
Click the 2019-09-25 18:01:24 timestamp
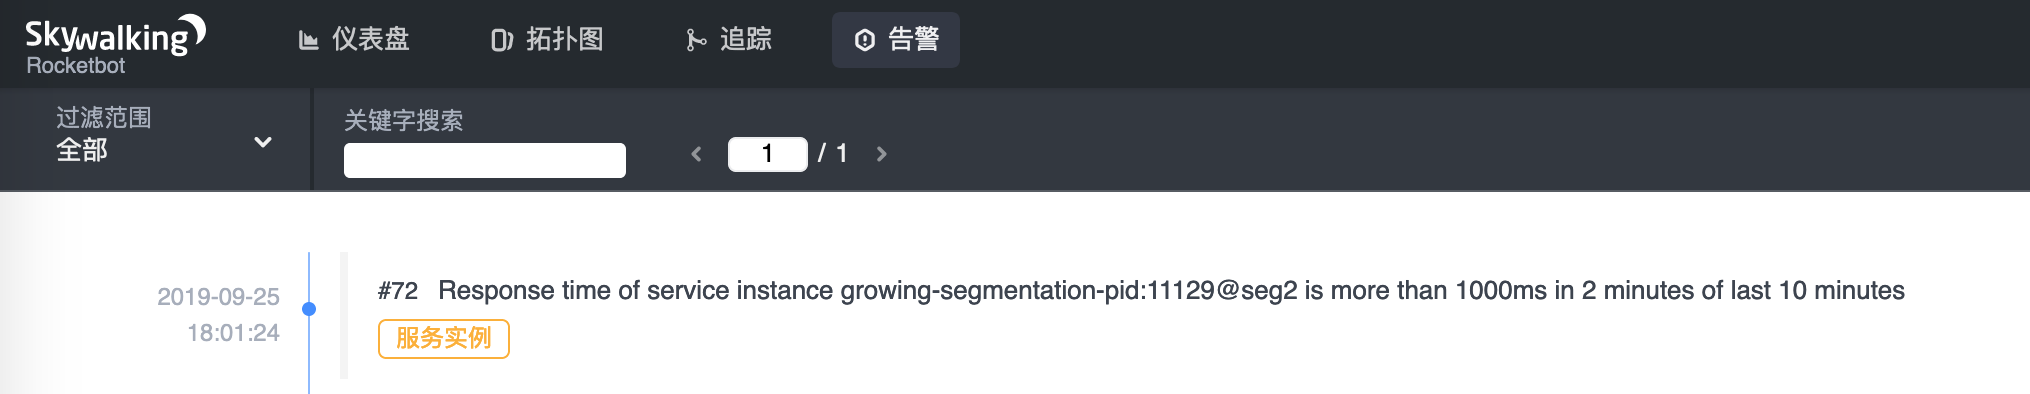218,315
